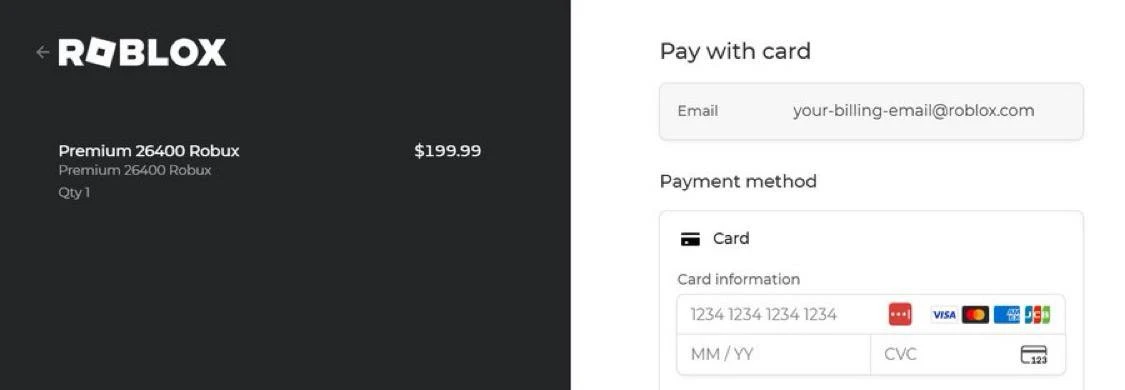Focus the MM / YY expiry field
Screen dimensions: 1125x390
click(773, 355)
